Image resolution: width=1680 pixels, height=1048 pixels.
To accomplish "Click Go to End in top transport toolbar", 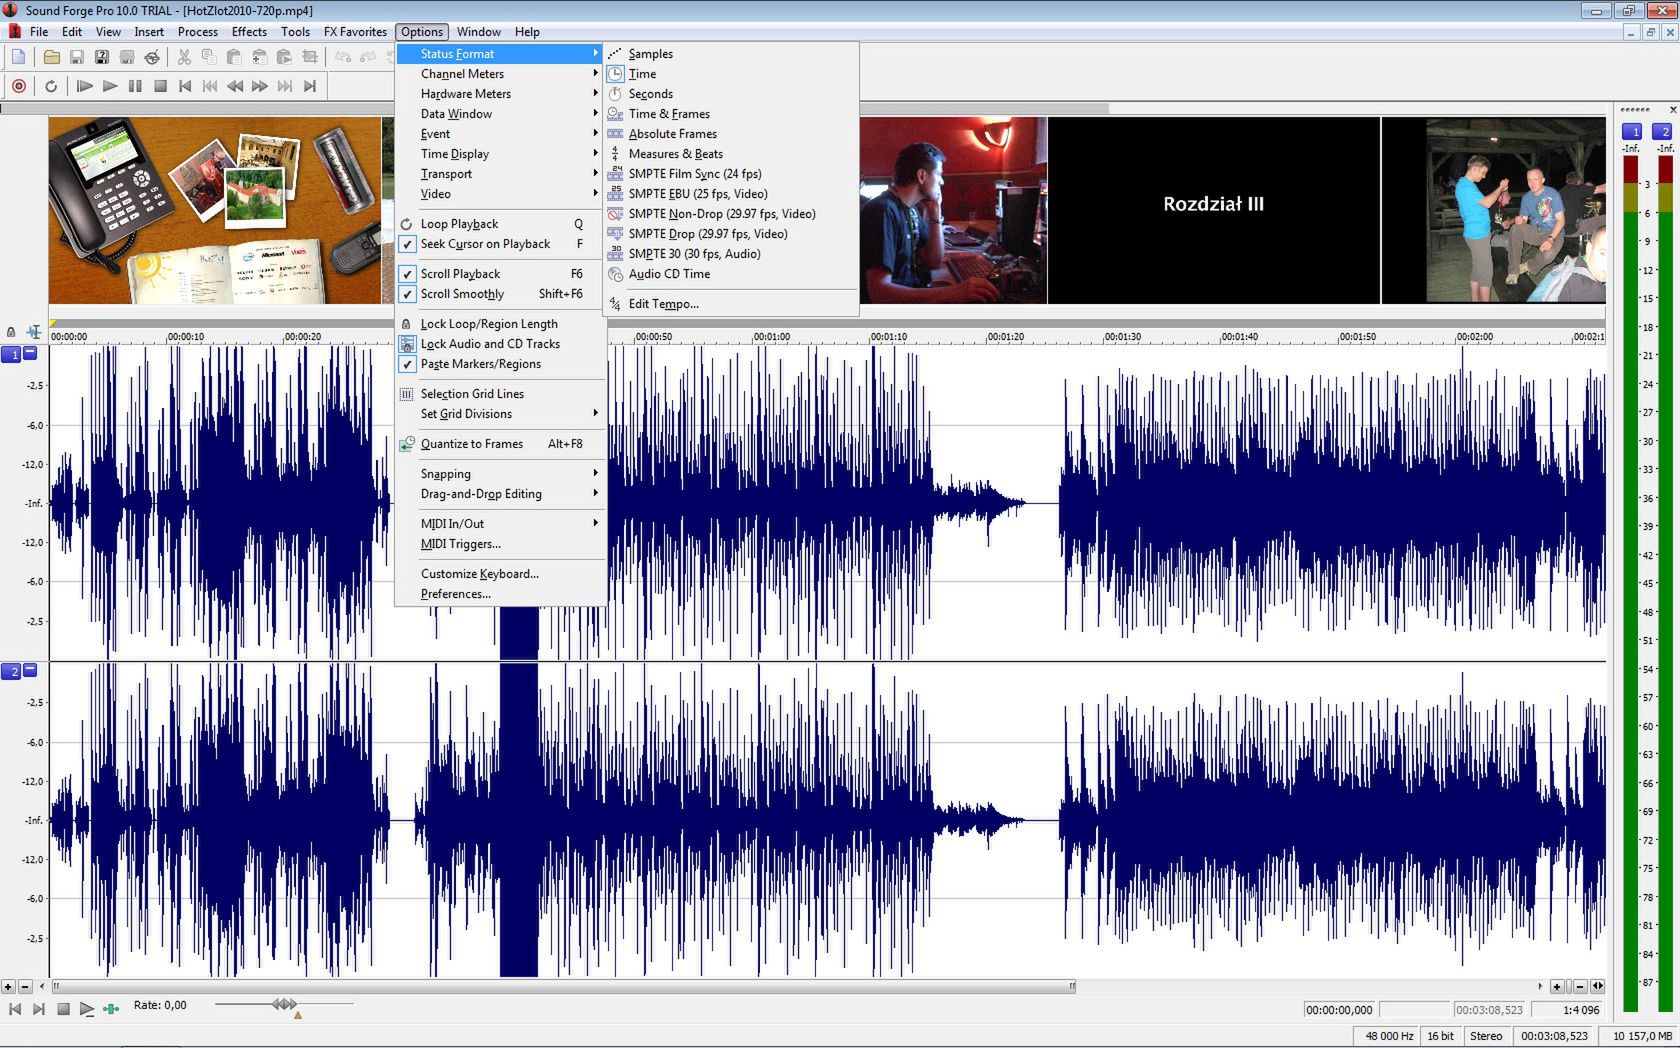I will click(x=310, y=86).
